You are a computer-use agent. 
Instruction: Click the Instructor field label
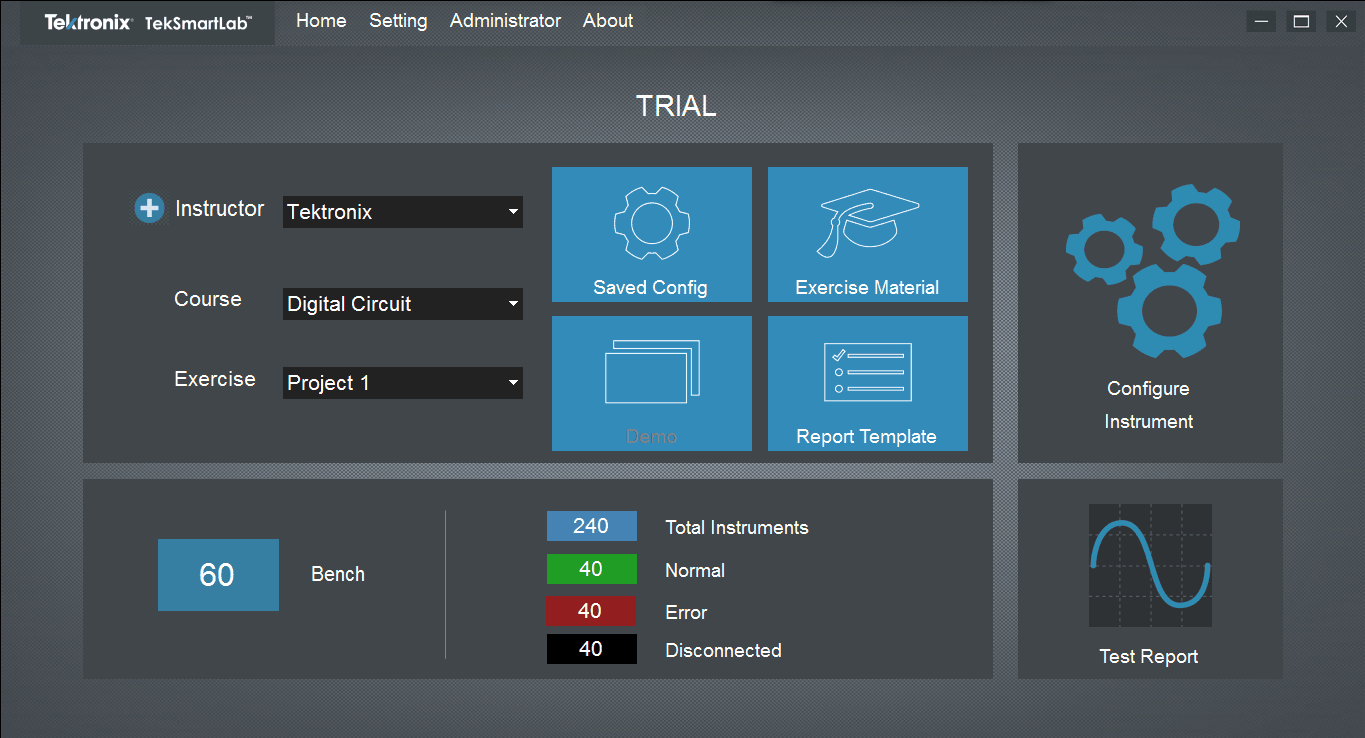point(220,209)
